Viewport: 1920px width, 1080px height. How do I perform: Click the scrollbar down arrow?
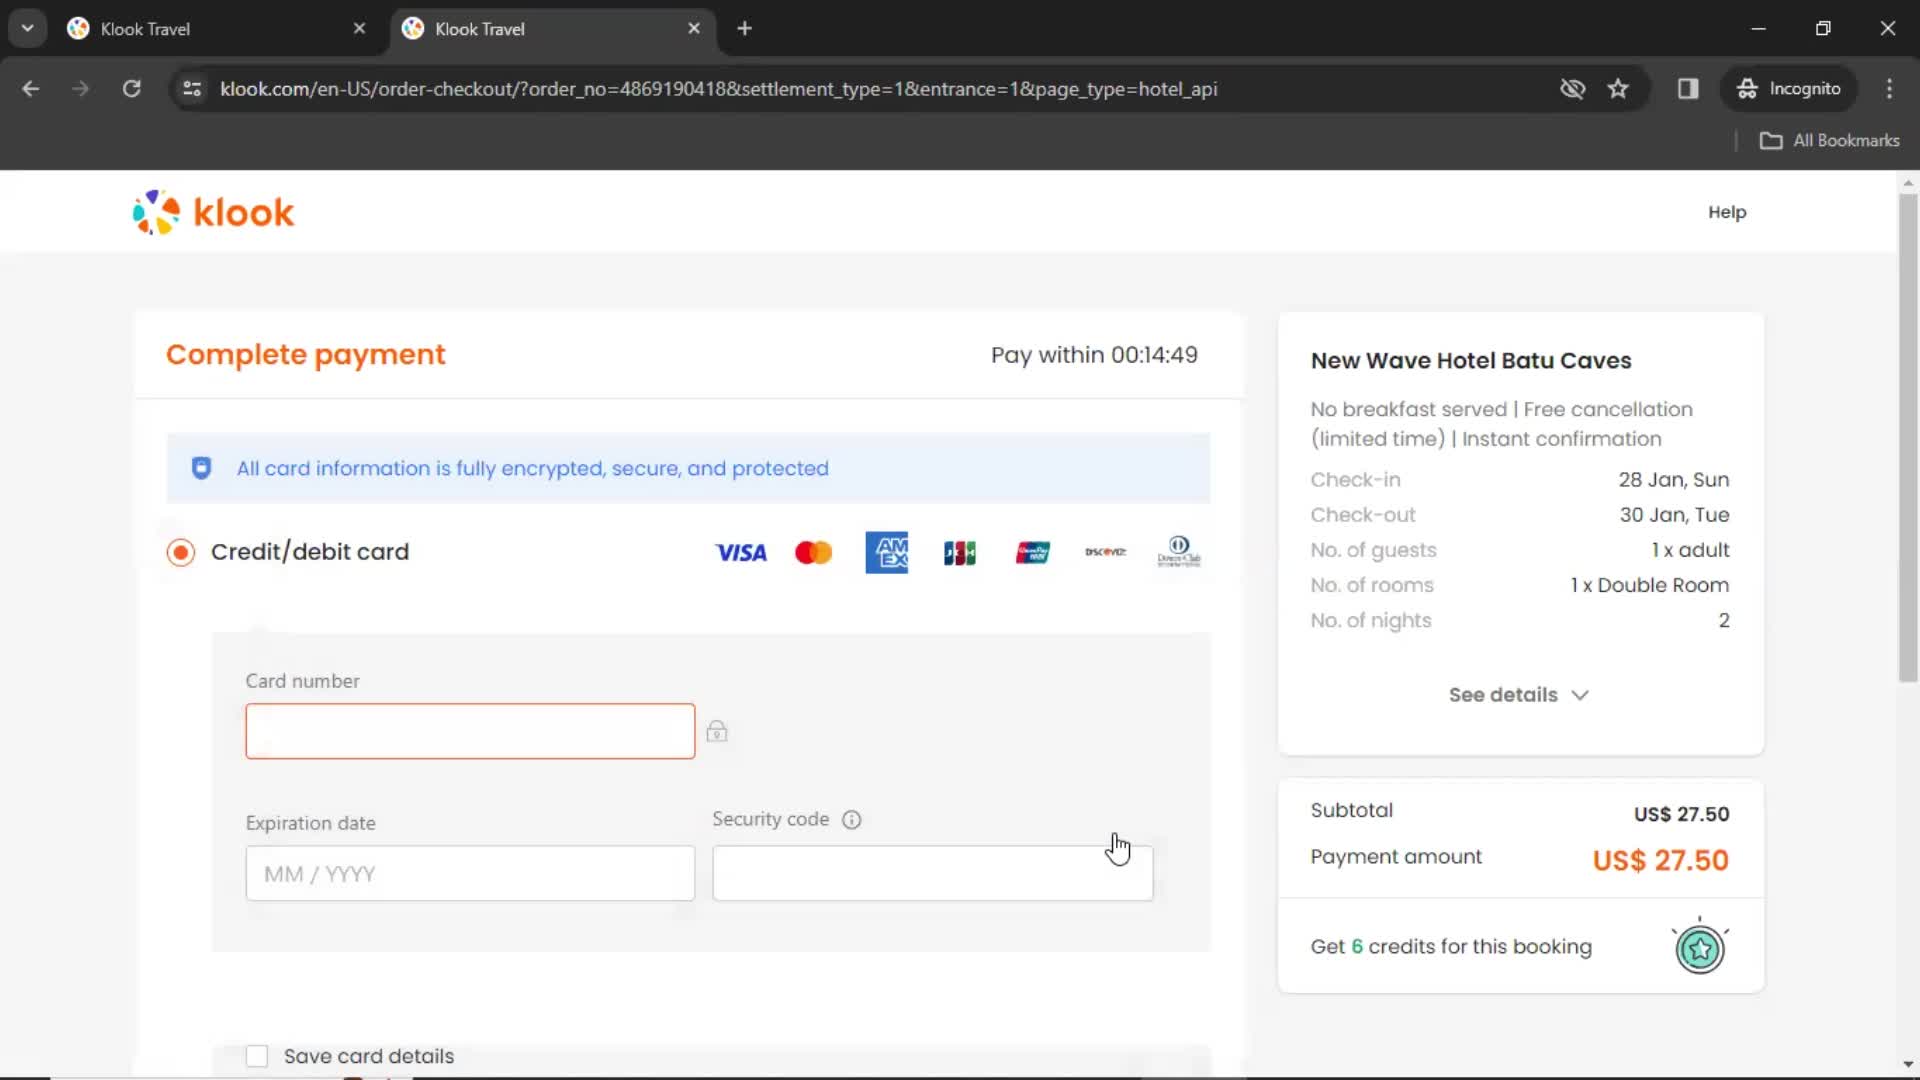point(1908,1064)
